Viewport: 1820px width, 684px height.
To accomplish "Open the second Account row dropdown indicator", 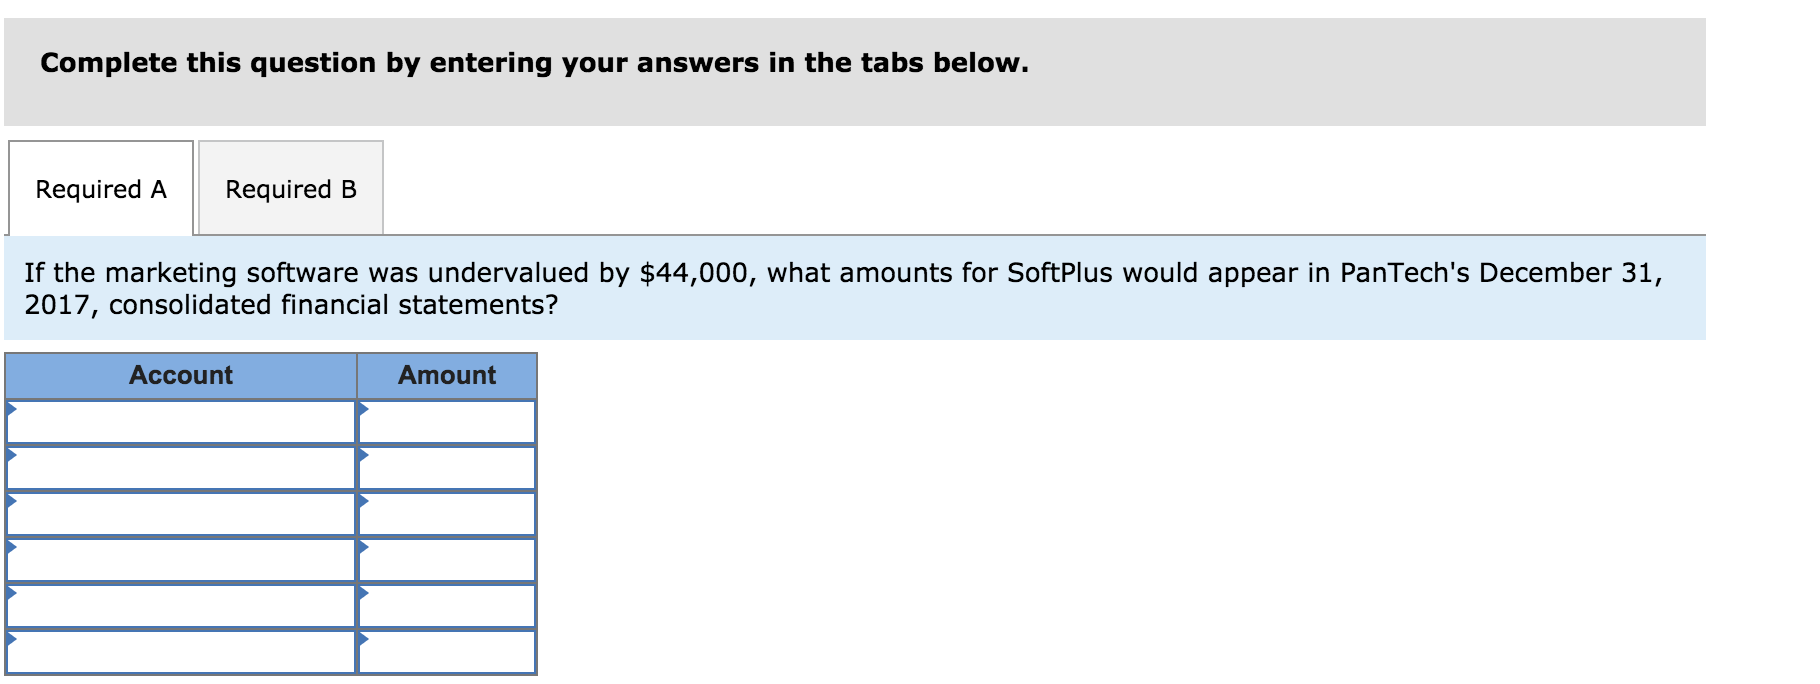I will click(11, 458).
